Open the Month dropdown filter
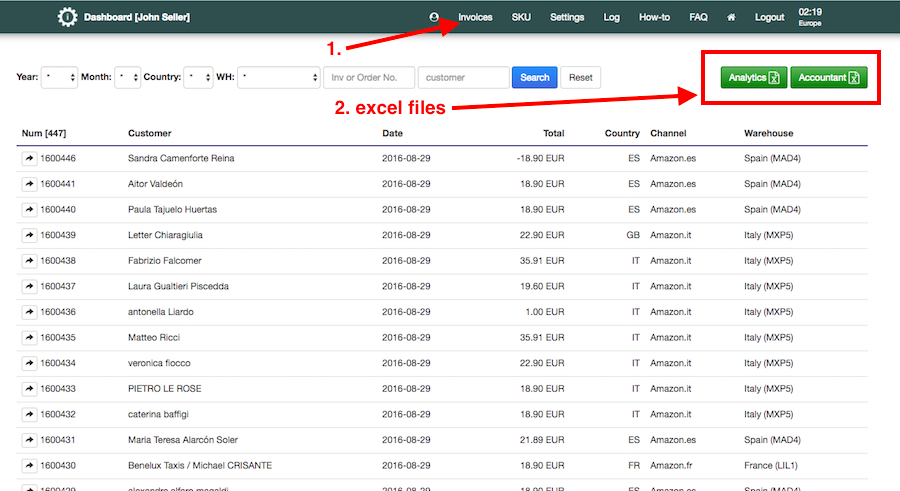The height and width of the screenshot is (491, 900). pos(128,77)
